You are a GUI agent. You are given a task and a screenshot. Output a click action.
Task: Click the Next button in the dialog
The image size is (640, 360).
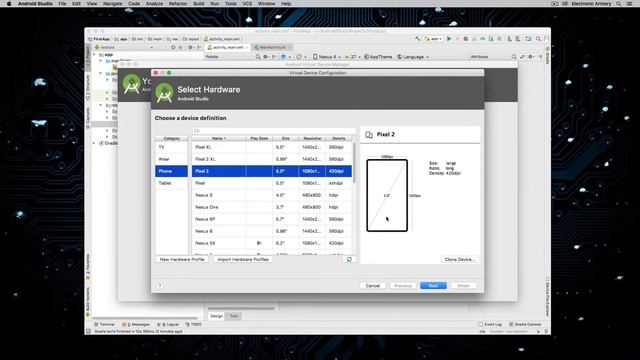click(x=433, y=286)
